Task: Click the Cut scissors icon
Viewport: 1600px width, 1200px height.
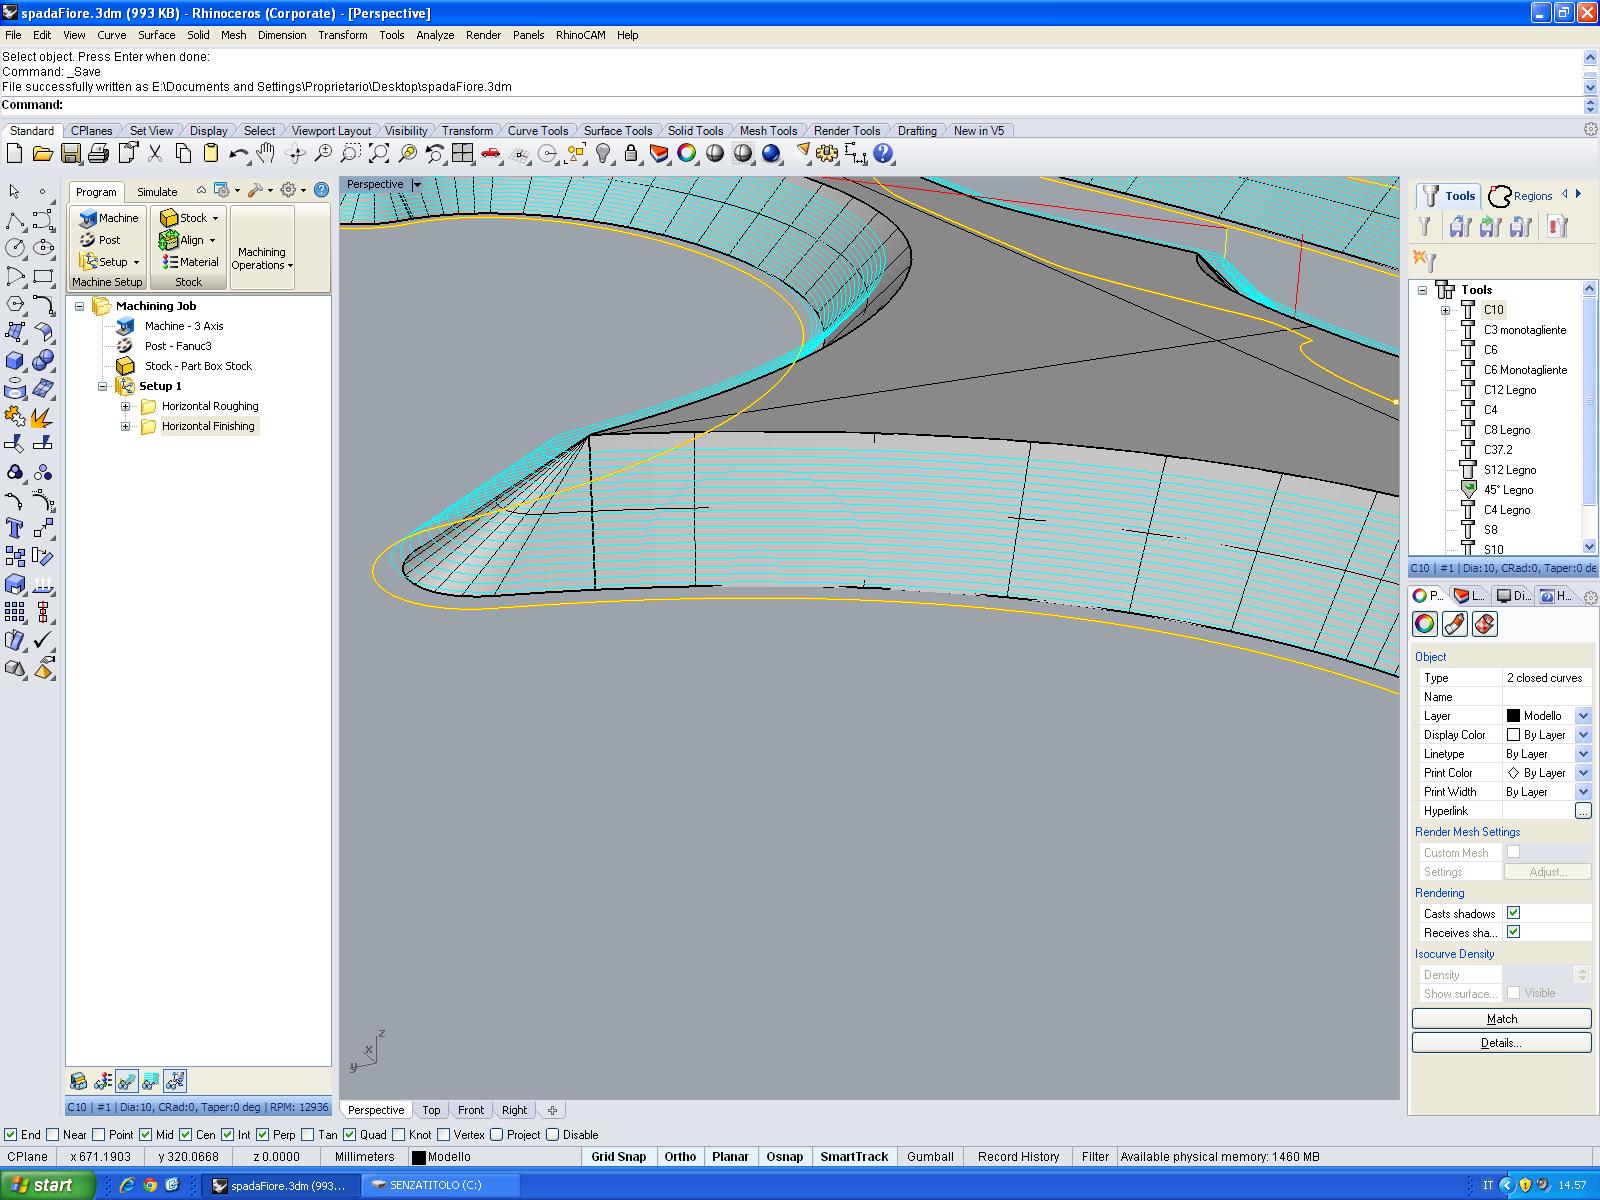Action: pyautogui.click(x=155, y=153)
